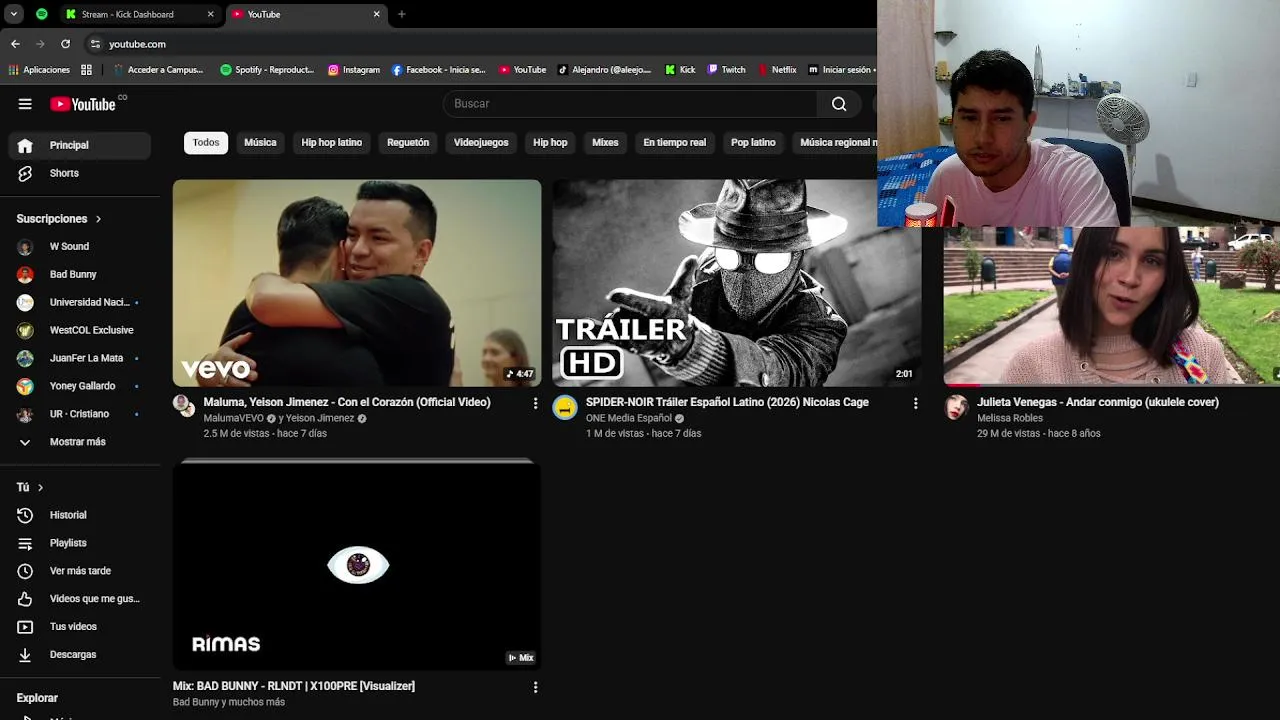Open Universidad Nacional subscription channel
Image resolution: width=1280 pixels, height=720 pixels.
(80, 302)
